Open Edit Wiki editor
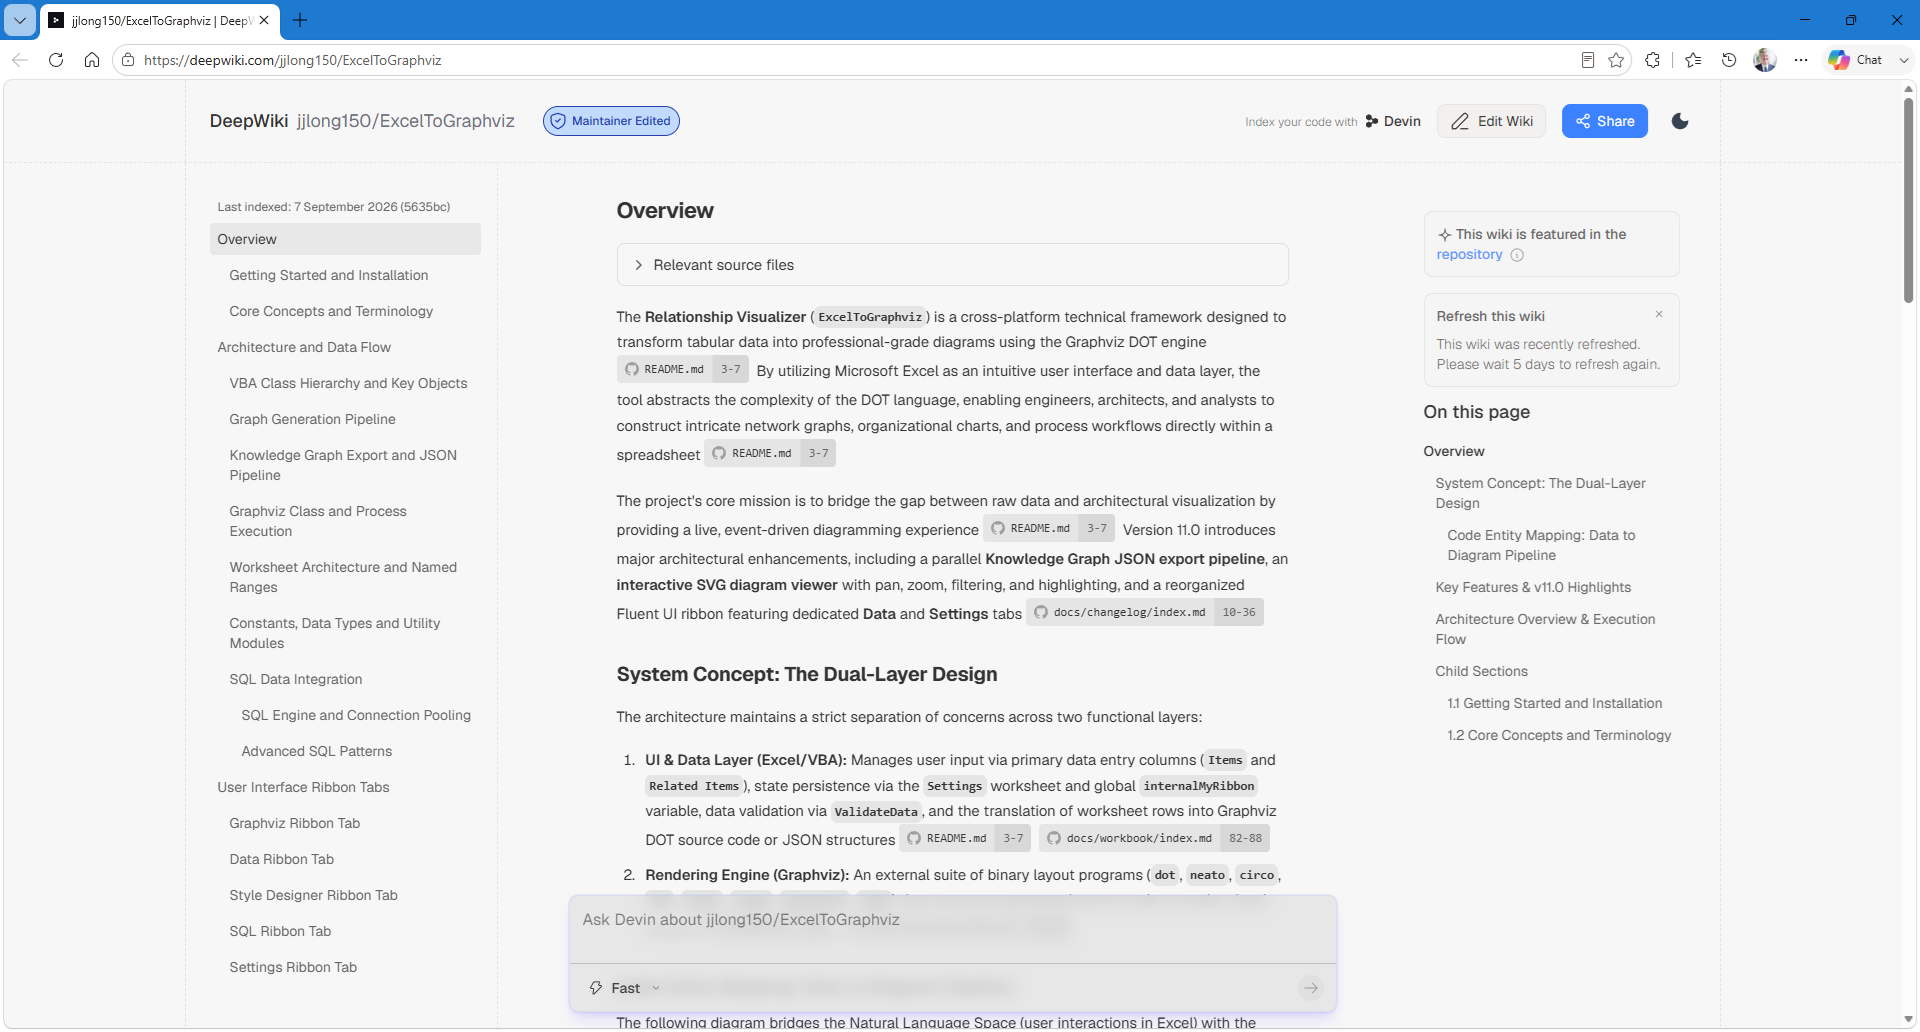 tap(1492, 121)
